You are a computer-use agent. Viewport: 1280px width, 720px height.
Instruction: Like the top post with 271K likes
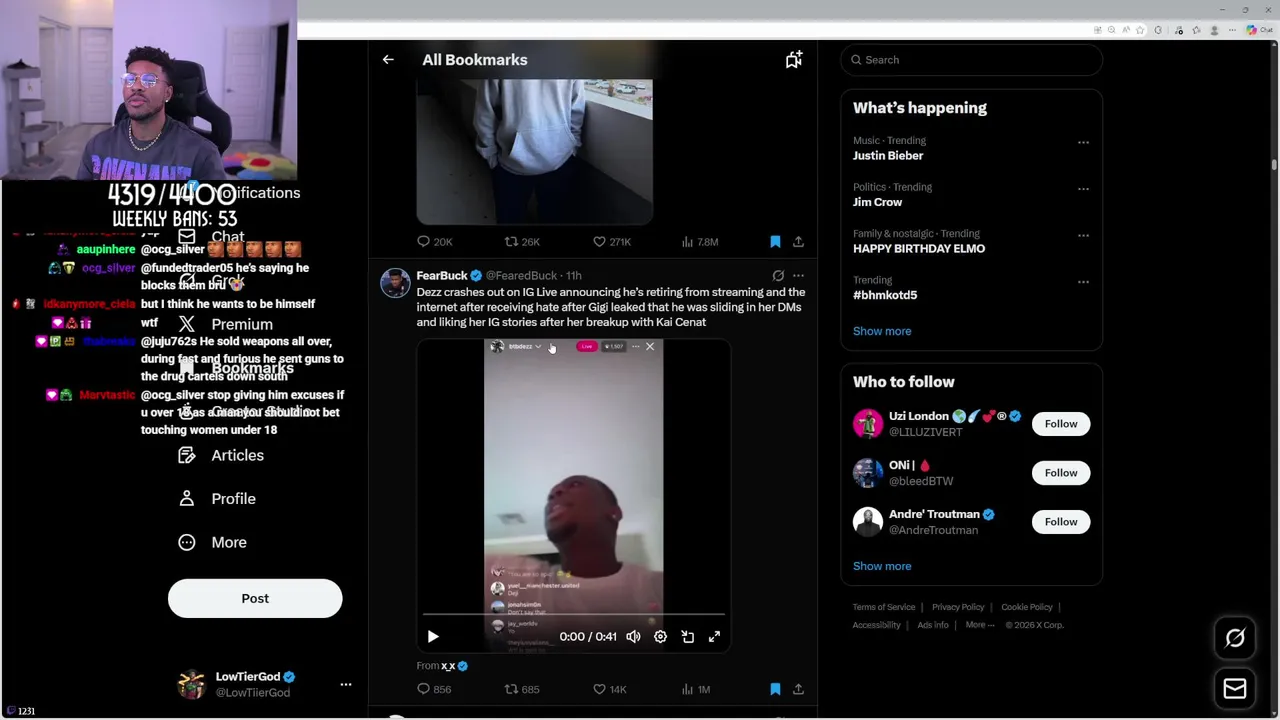pyautogui.click(x=612, y=242)
